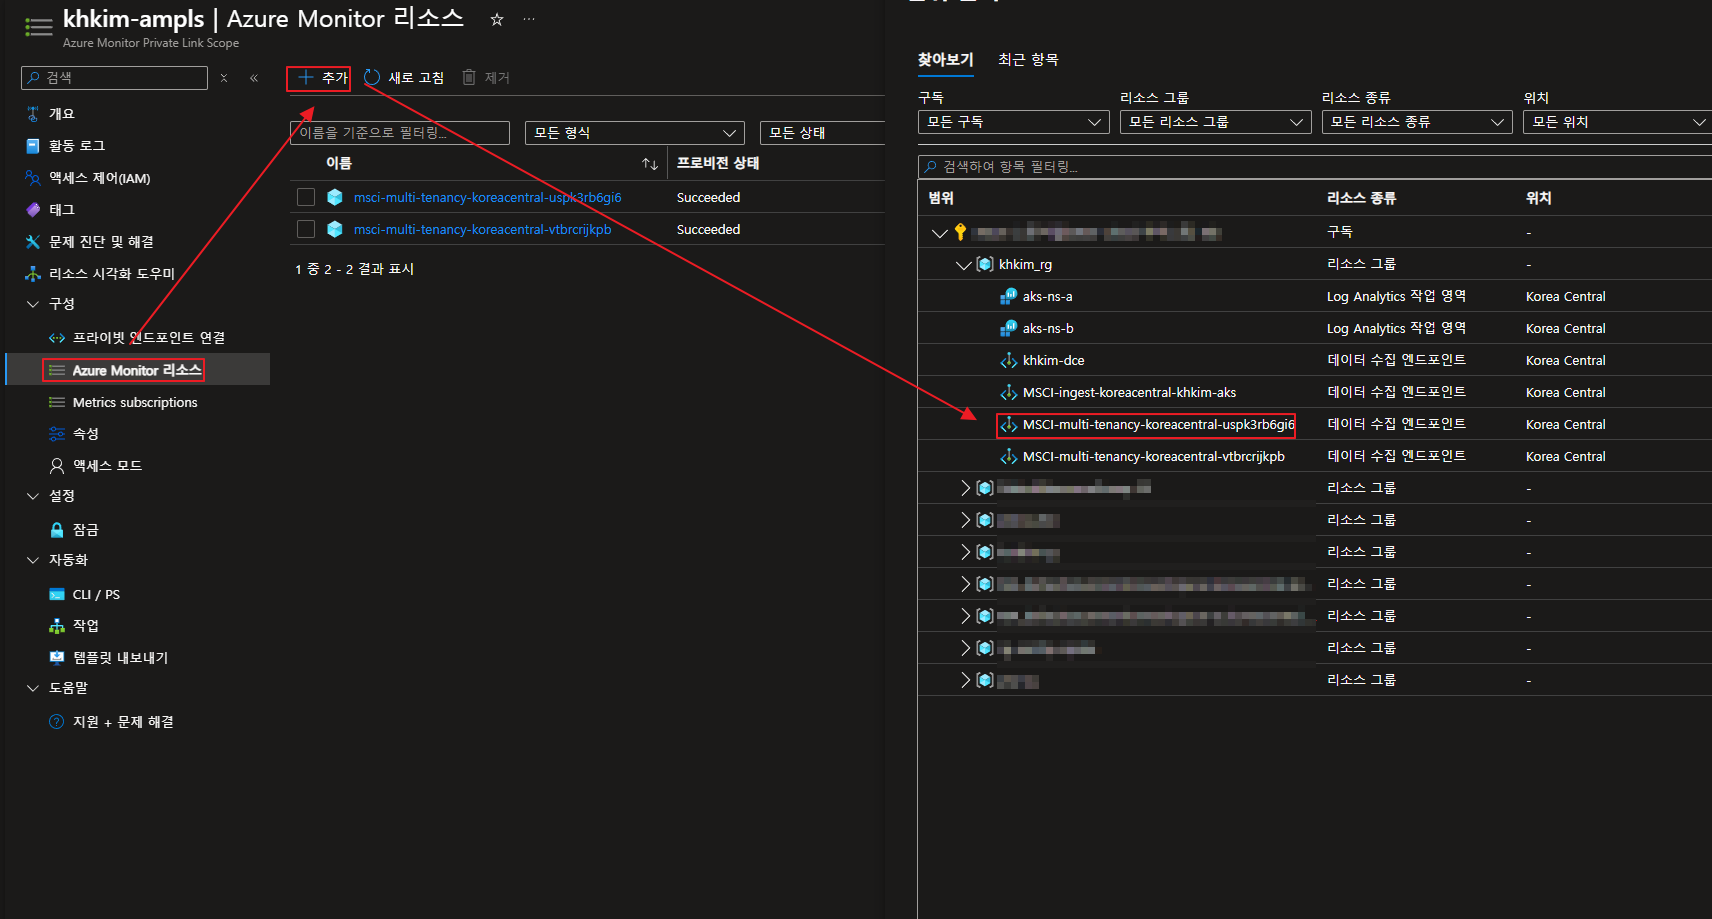Click the aks-ns-a workspace icon
Image resolution: width=1712 pixels, height=919 pixels.
(1008, 296)
